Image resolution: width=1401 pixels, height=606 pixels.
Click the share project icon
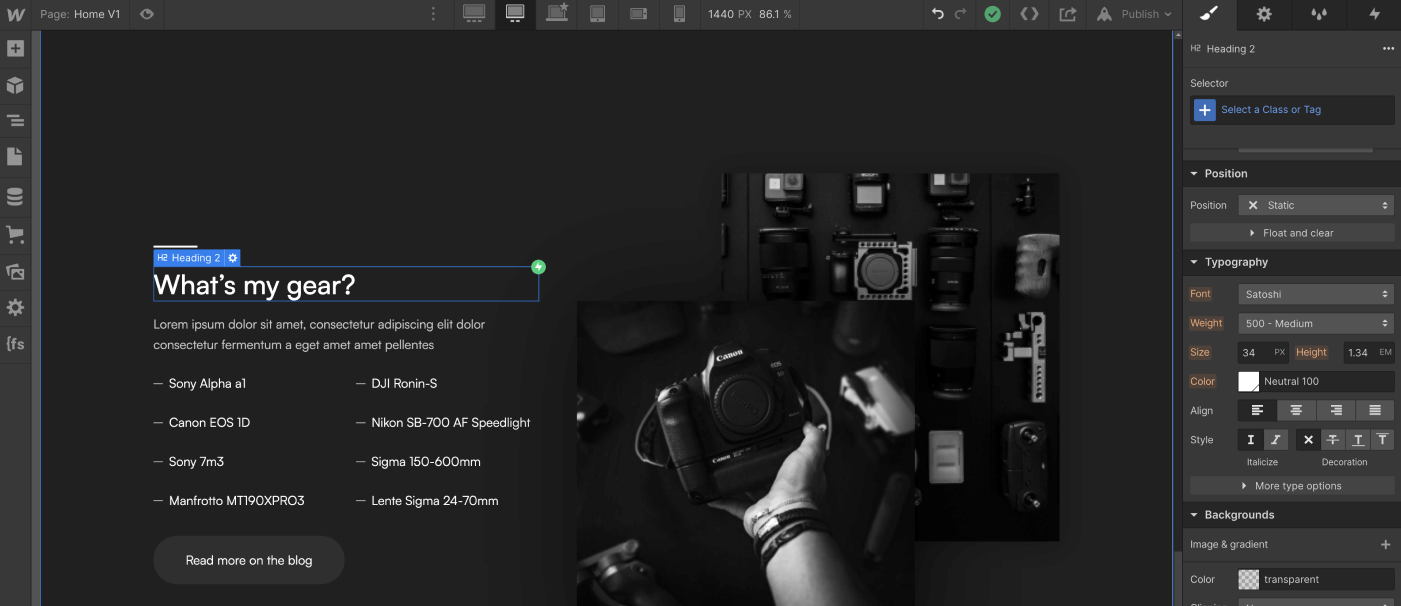(1068, 14)
